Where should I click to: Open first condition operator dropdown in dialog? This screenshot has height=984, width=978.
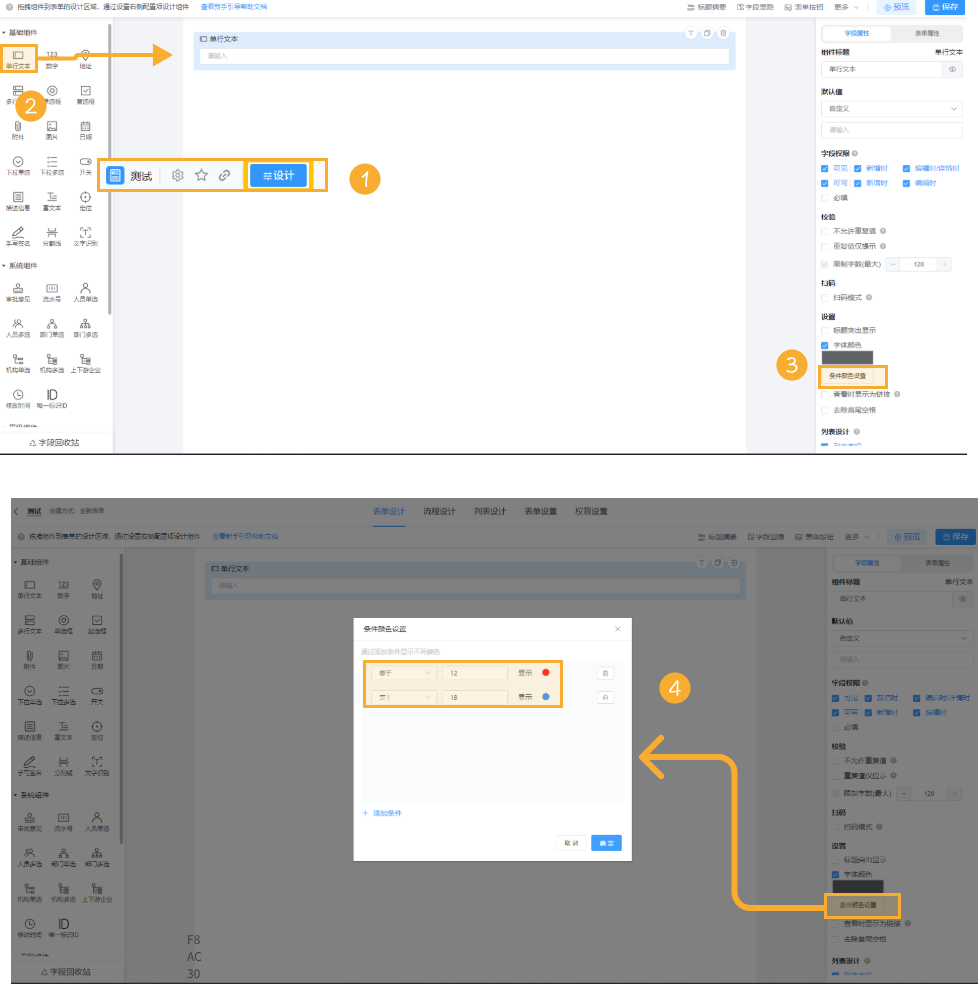point(401,673)
